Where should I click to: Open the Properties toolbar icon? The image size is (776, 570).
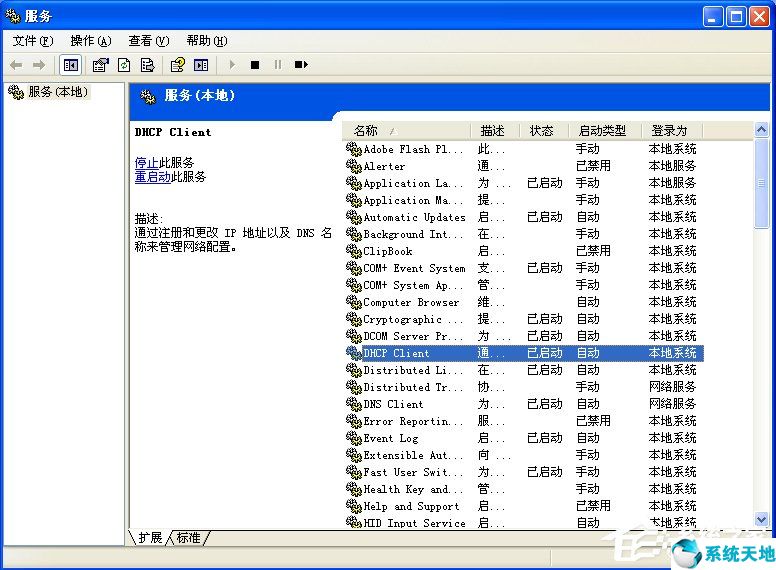coord(100,65)
